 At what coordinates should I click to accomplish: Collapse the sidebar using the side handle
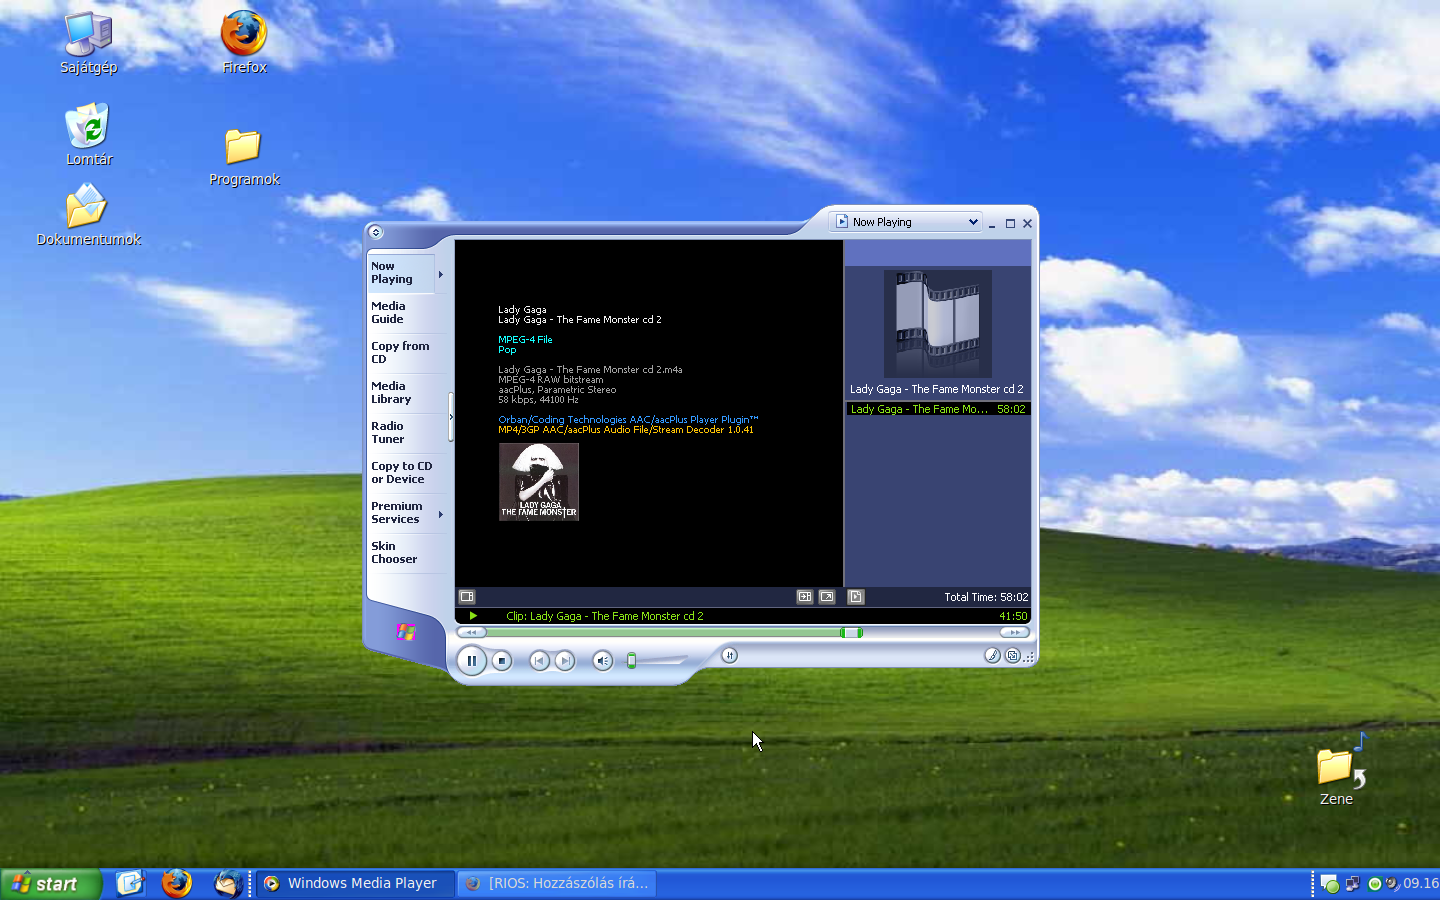point(451,417)
